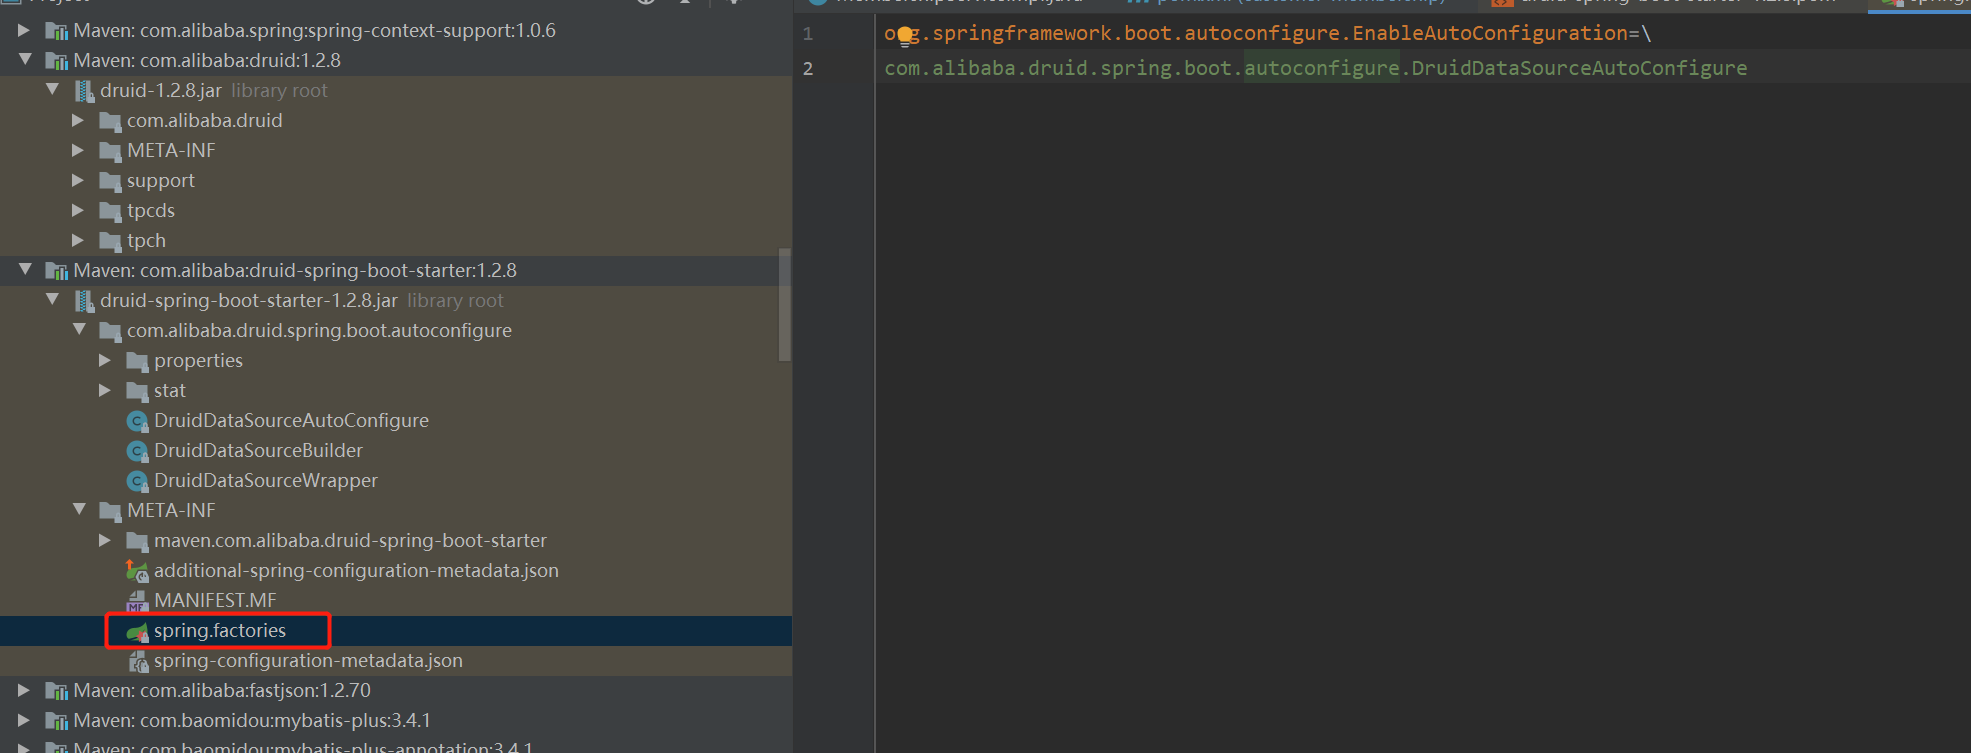The image size is (1971, 753).
Task: Collapse Maven: com.alibaba:druid-spring-boot-starter:1.2.8 node
Action: pos(24,270)
